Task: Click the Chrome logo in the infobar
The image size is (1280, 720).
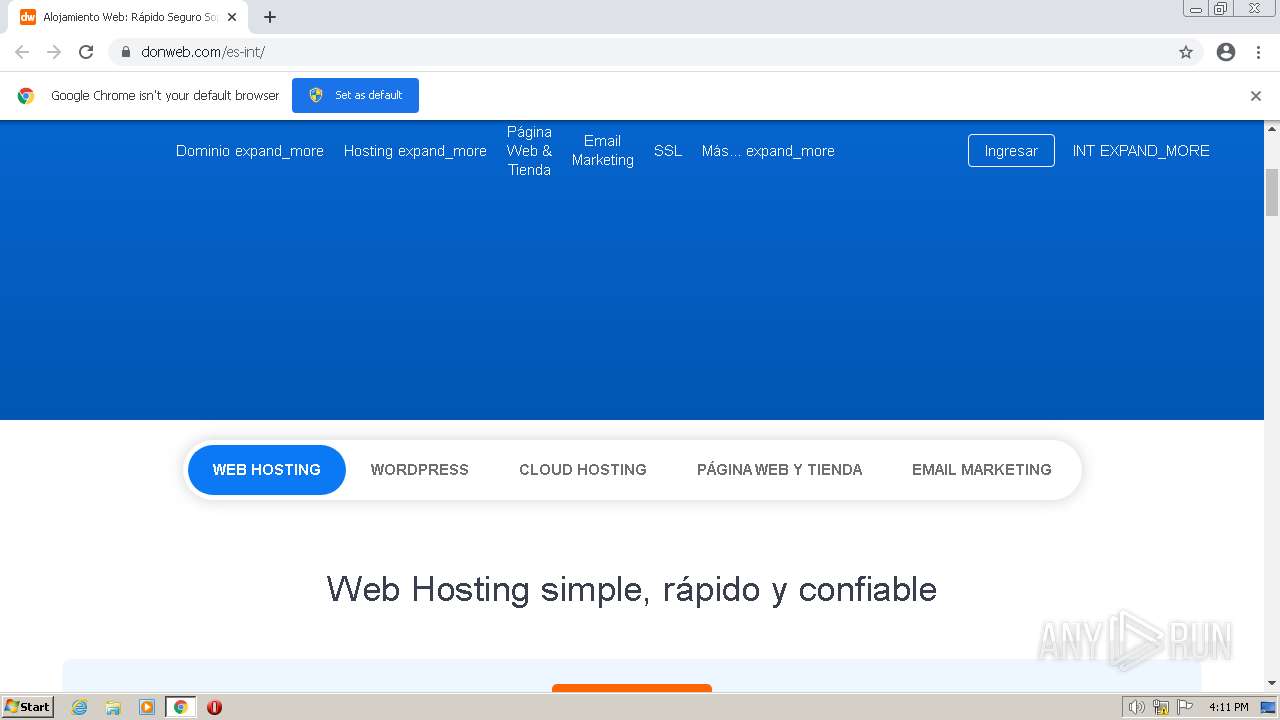Action: pyautogui.click(x=26, y=96)
